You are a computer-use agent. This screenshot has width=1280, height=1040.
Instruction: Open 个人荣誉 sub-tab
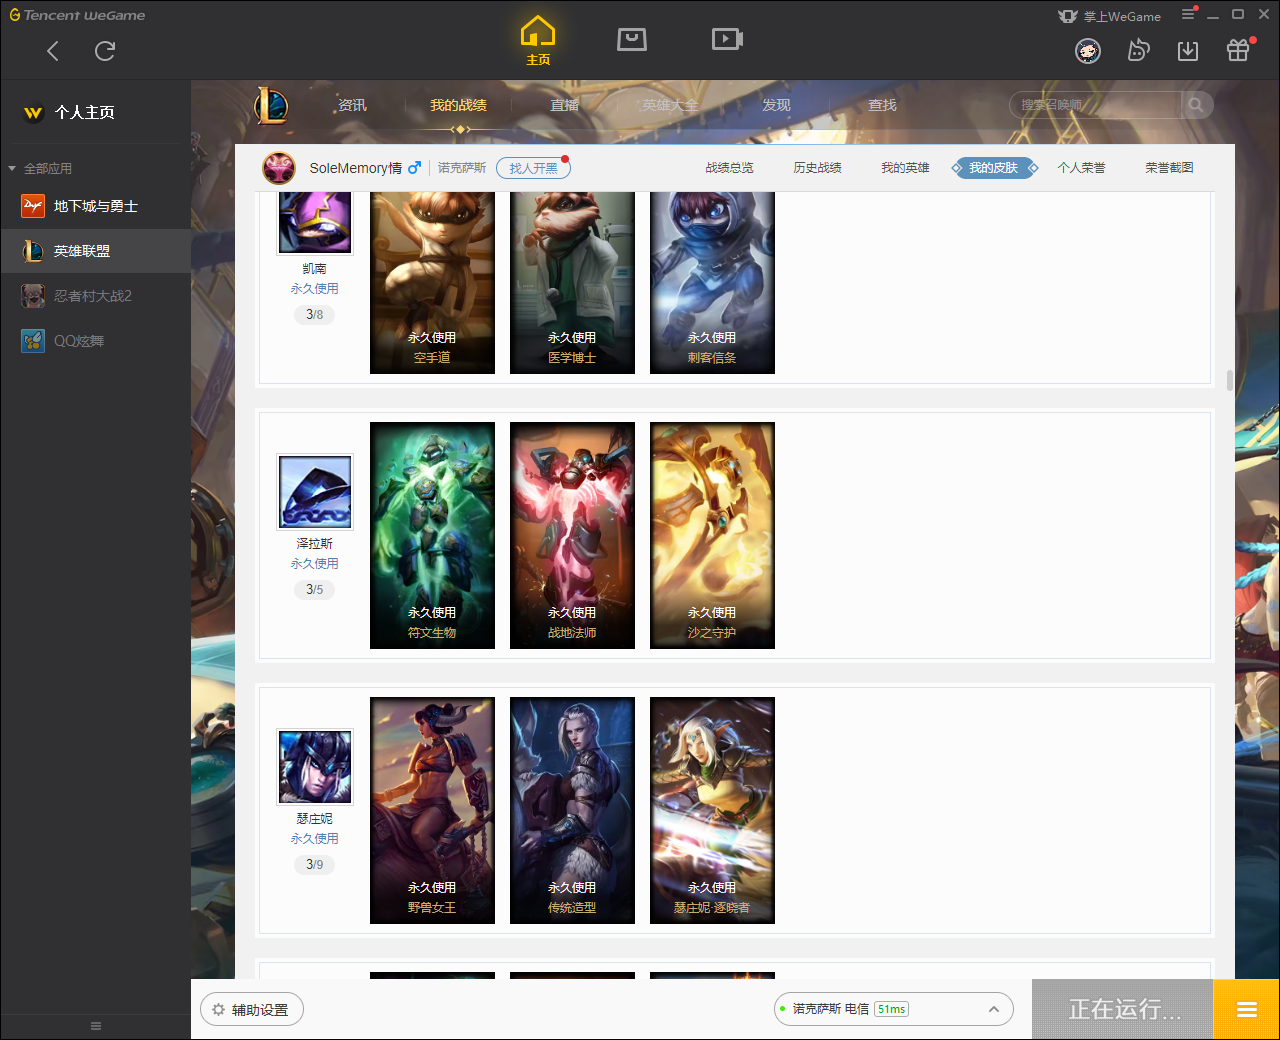pyautogui.click(x=1081, y=168)
